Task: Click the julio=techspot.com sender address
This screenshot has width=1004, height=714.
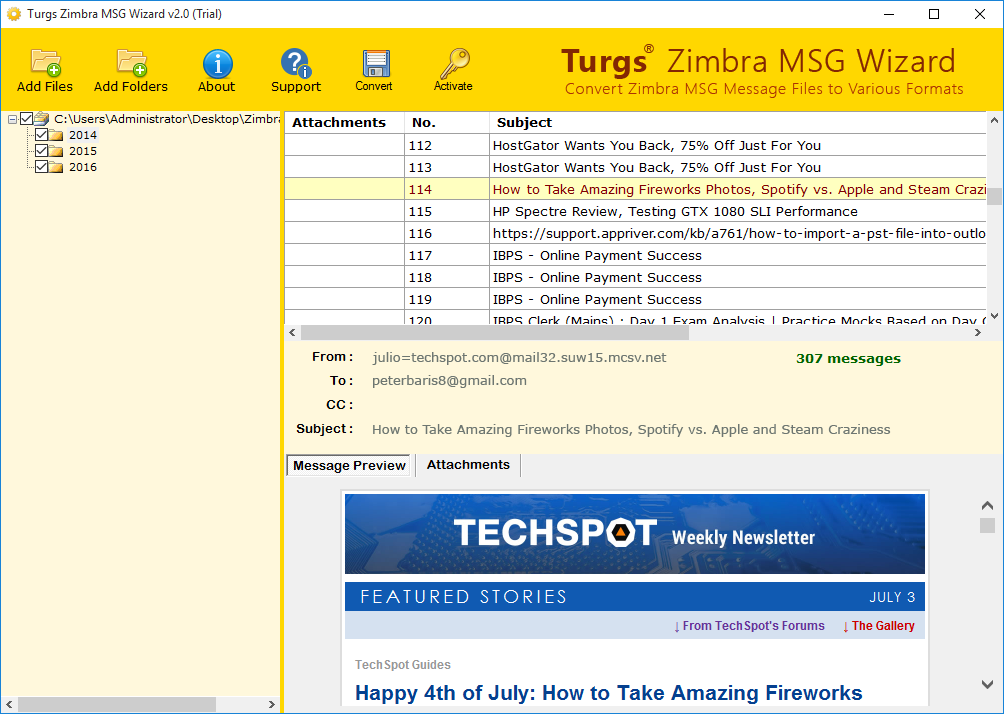Action: pos(519,357)
